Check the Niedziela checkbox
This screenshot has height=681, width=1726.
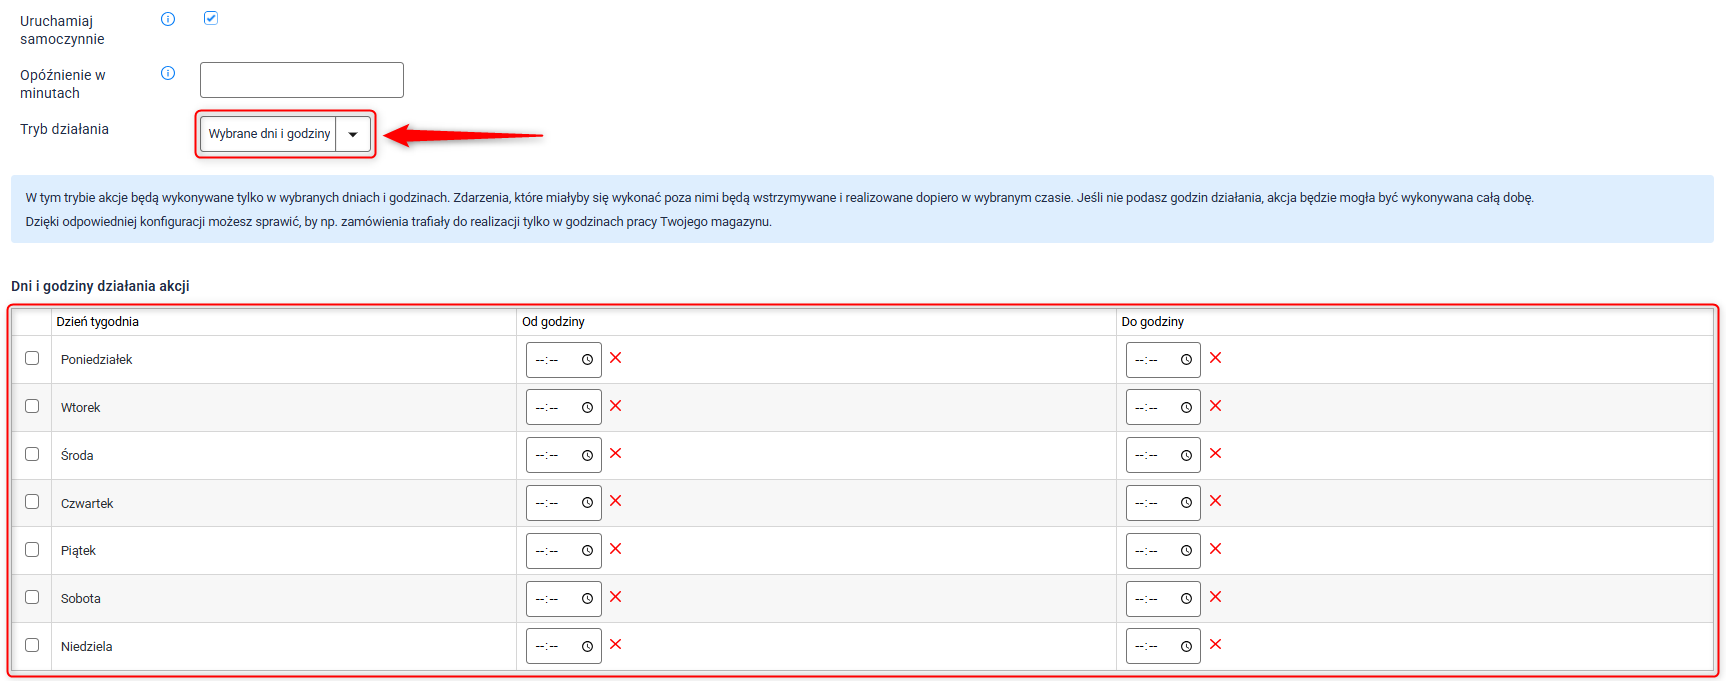[32, 645]
